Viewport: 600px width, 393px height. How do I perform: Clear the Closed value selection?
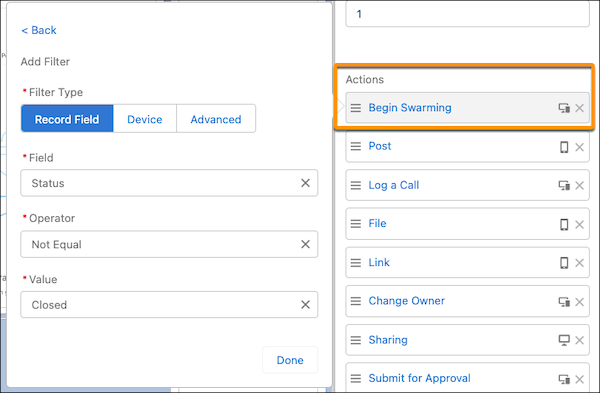click(305, 305)
